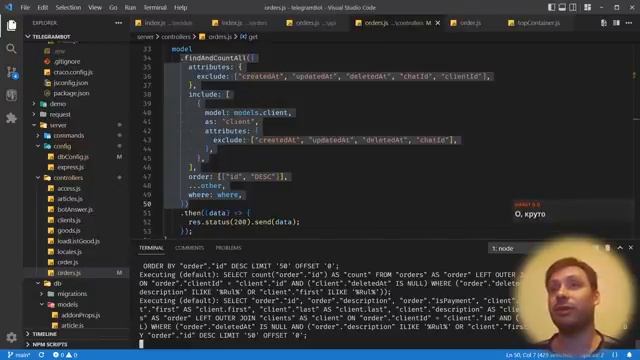
Task: Open the Manage gear menu
Action: (x=11, y=337)
